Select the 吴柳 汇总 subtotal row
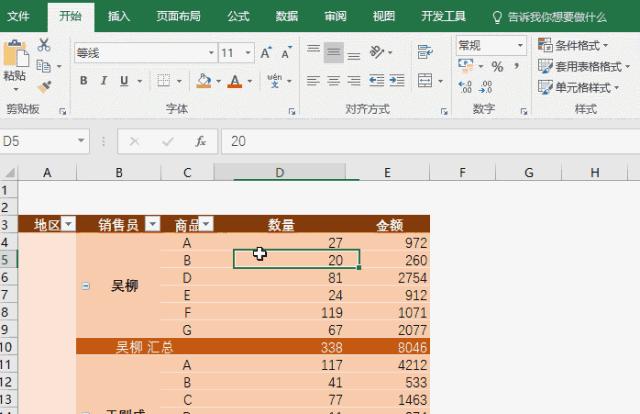The image size is (640, 414). tap(253, 347)
